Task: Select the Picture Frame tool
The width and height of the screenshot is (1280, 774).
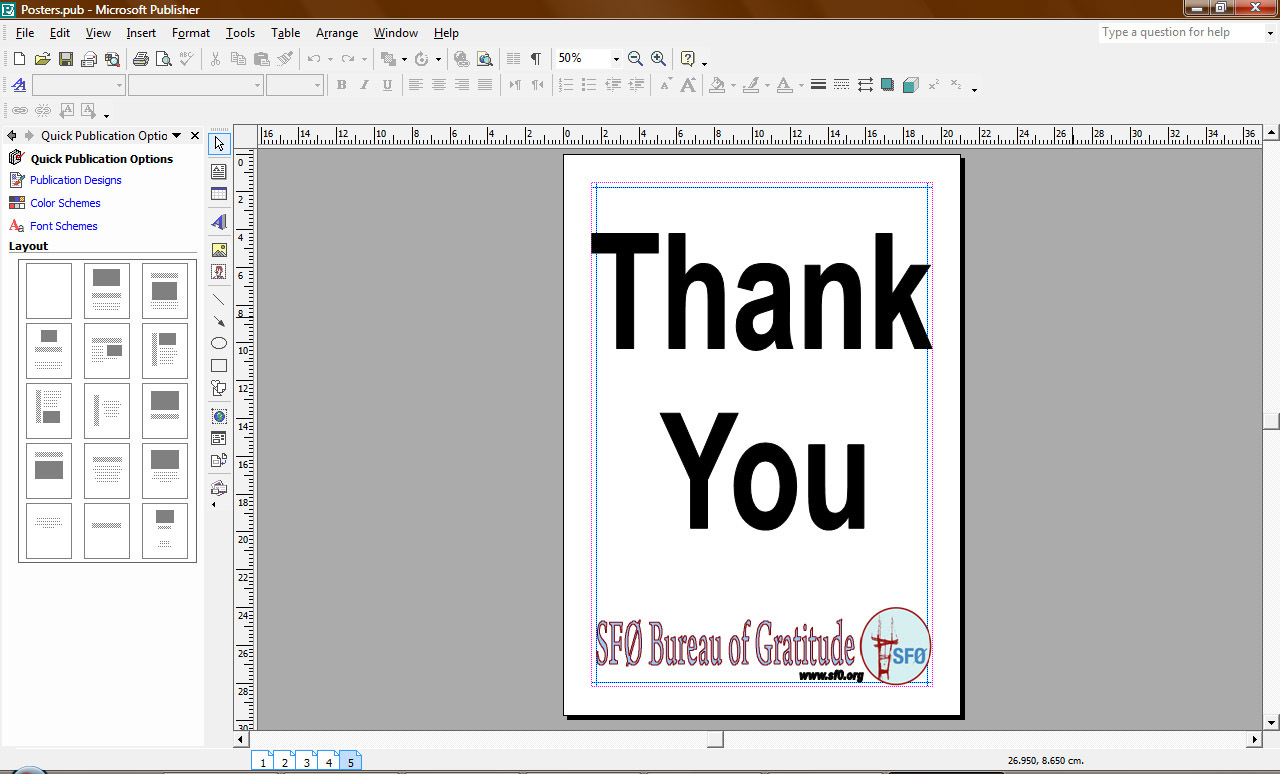Action: click(x=219, y=249)
